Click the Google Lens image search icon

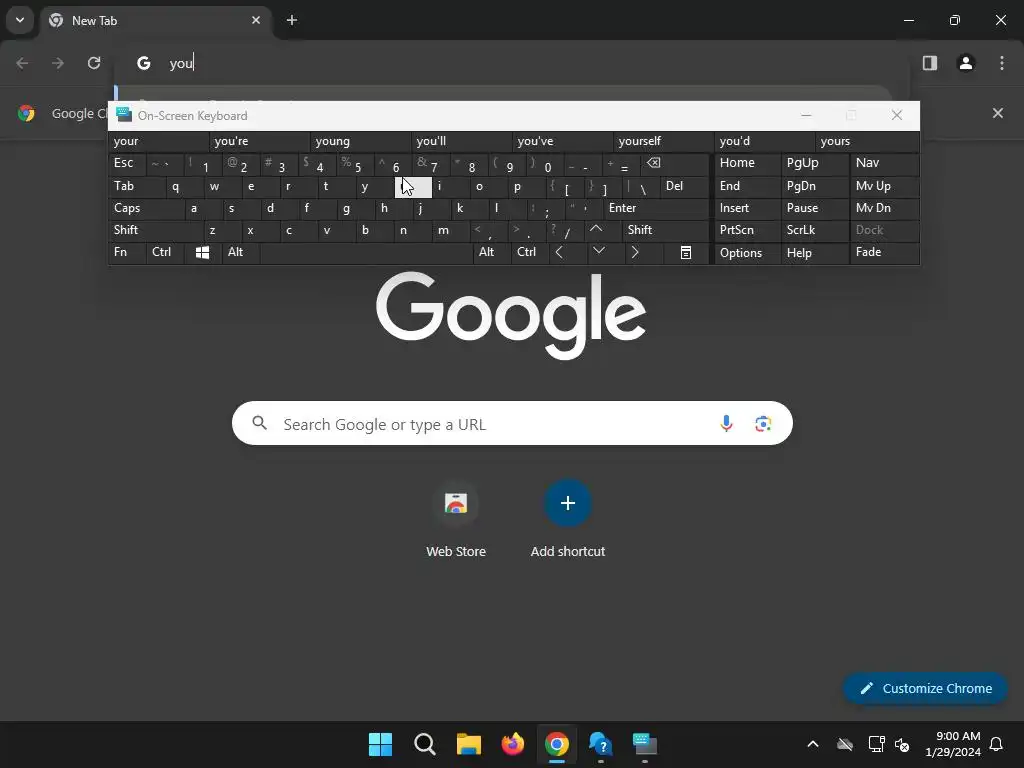[763, 424]
